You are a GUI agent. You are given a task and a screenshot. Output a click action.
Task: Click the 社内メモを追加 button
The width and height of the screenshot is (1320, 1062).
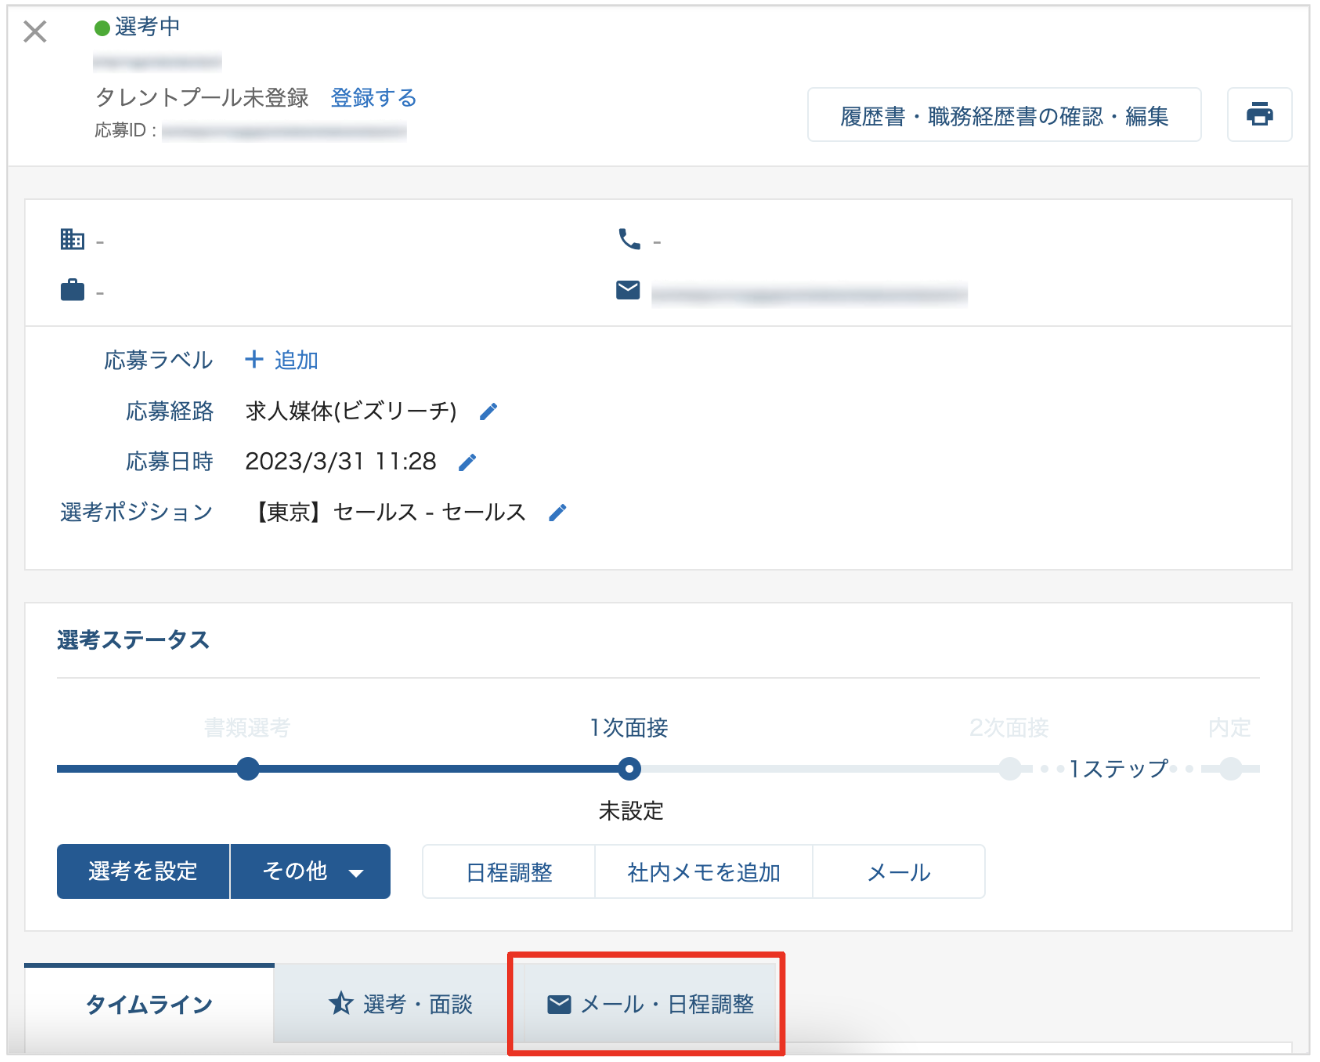(704, 872)
